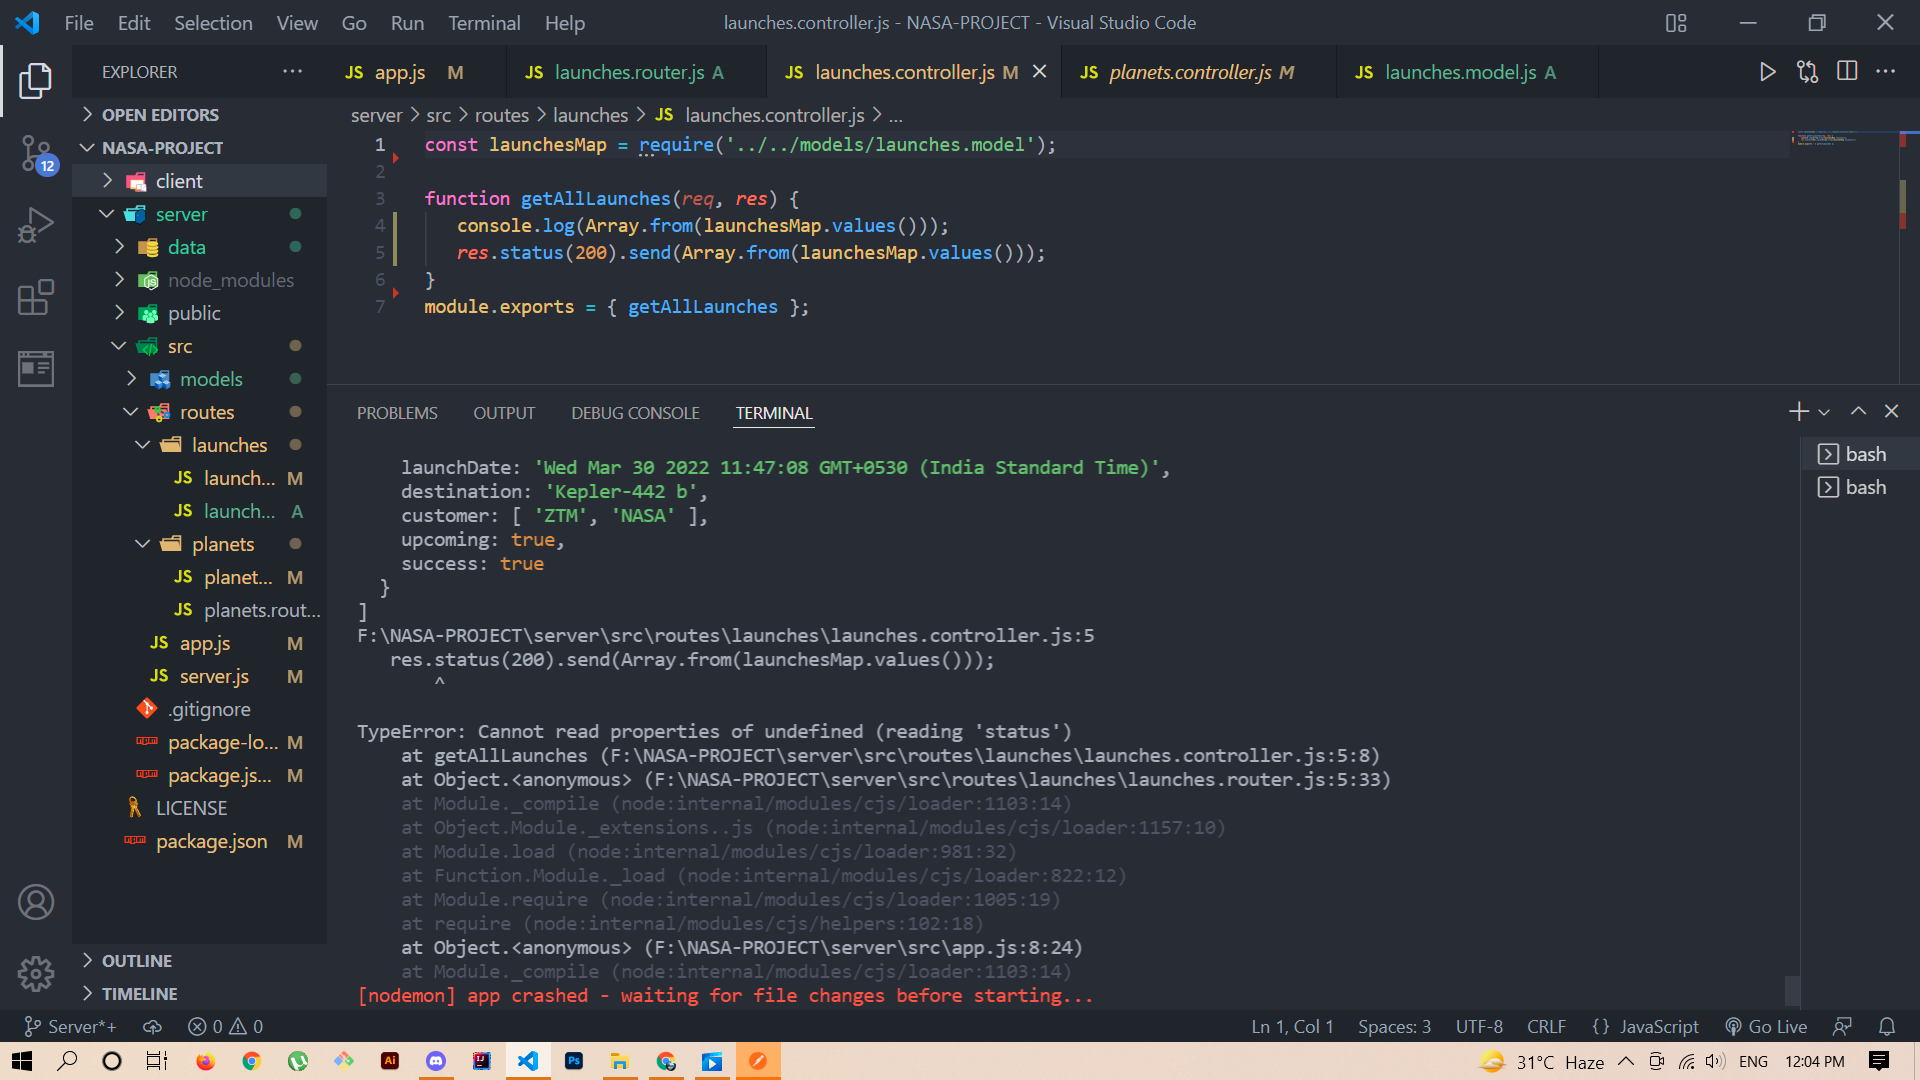This screenshot has width=1920, height=1080.
Task: Create a new terminal with plus icon
Action: pyautogui.click(x=1798, y=412)
